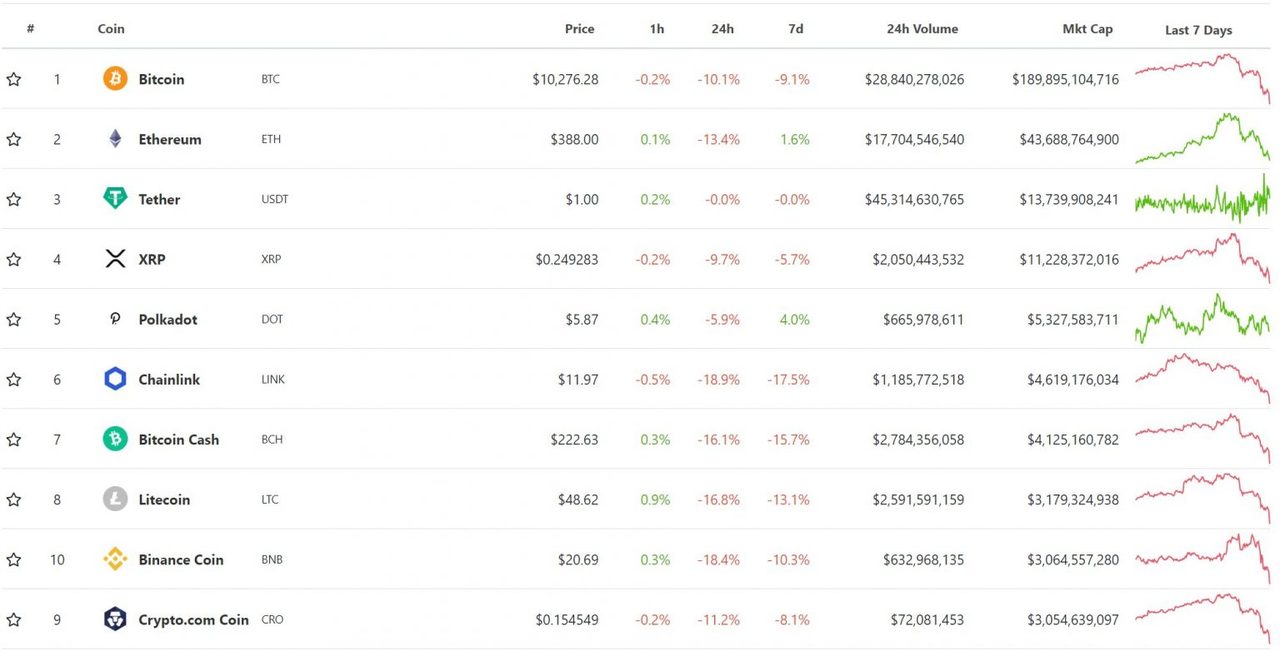The width and height of the screenshot is (1280, 651).
Task: Open the Crypto.com Coin name link
Action: (193, 619)
